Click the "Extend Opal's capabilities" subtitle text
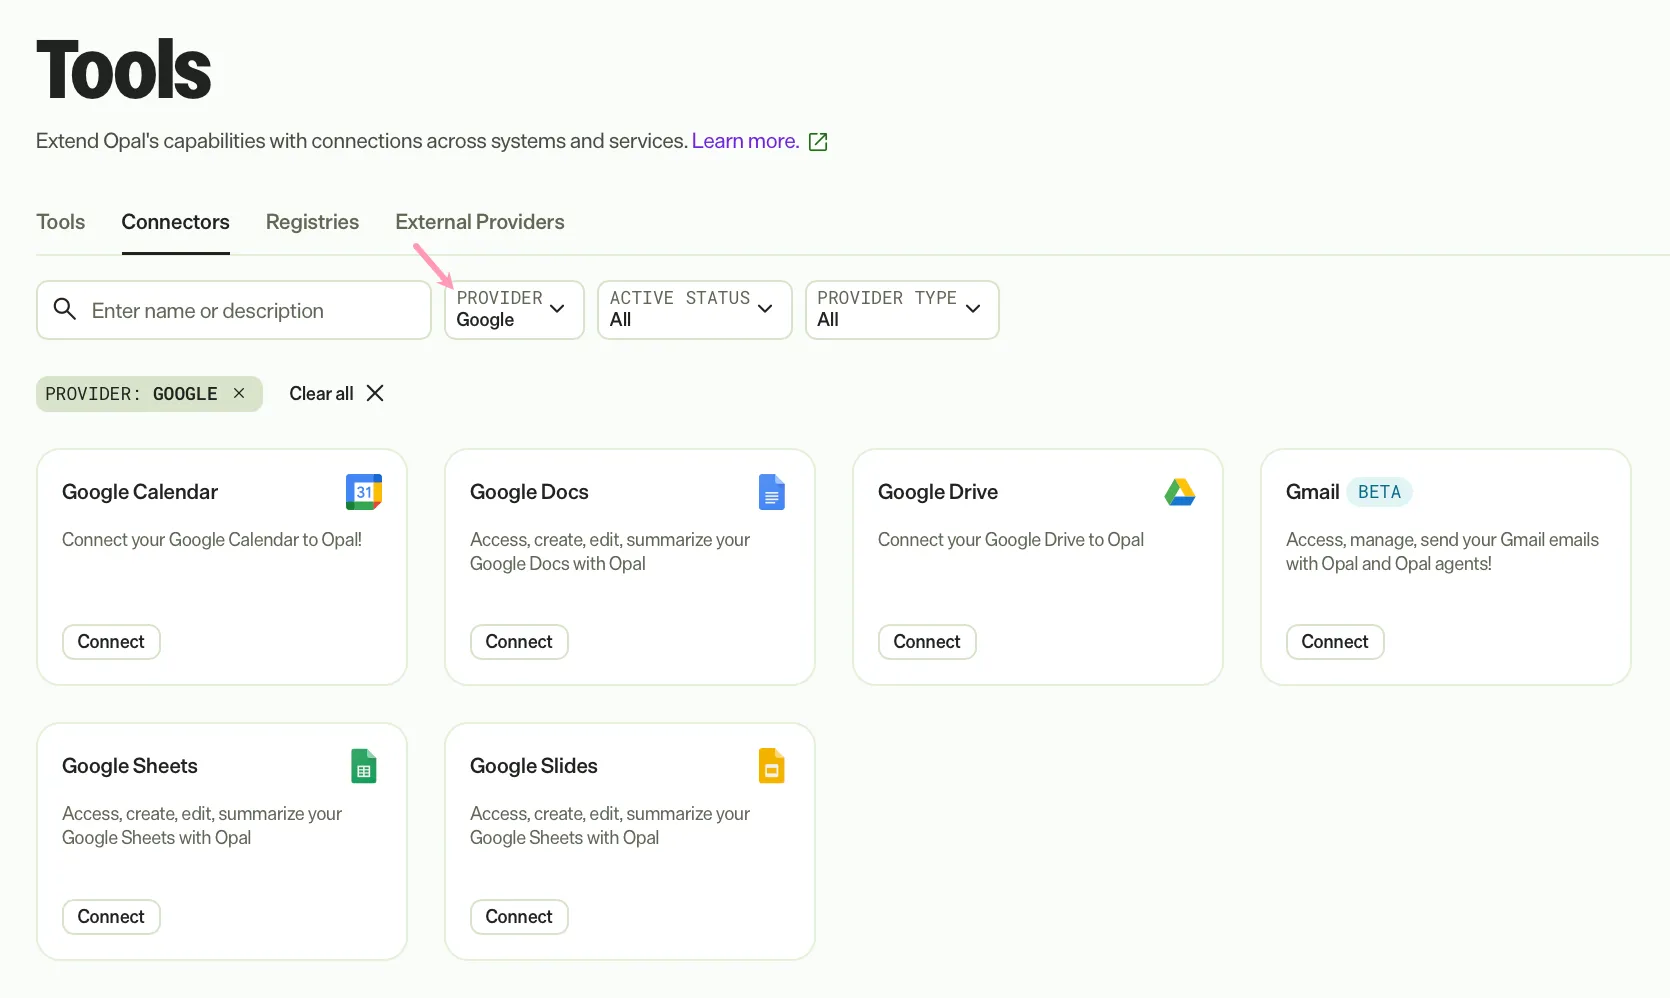Image resolution: width=1670 pixels, height=998 pixels. tap(362, 141)
